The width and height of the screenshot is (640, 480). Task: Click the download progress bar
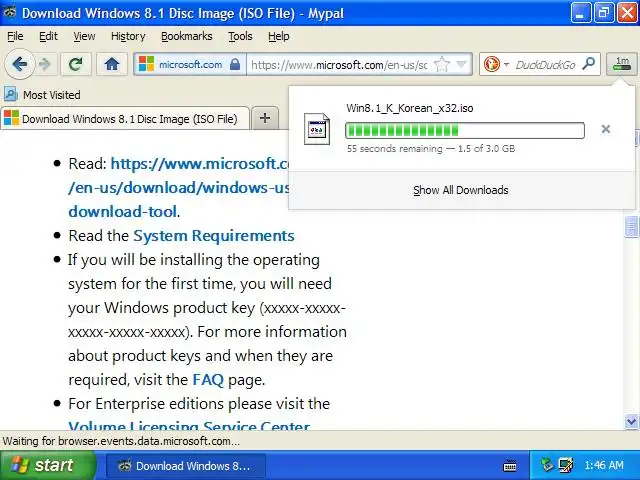click(465, 130)
